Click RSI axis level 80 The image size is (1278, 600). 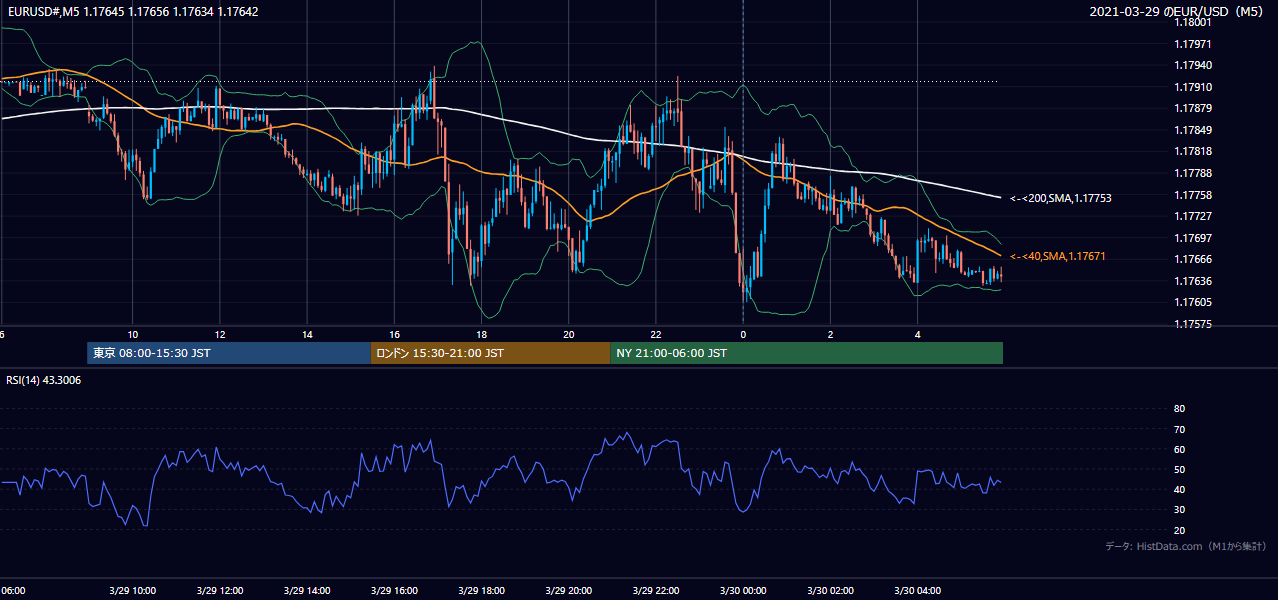click(1179, 409)
